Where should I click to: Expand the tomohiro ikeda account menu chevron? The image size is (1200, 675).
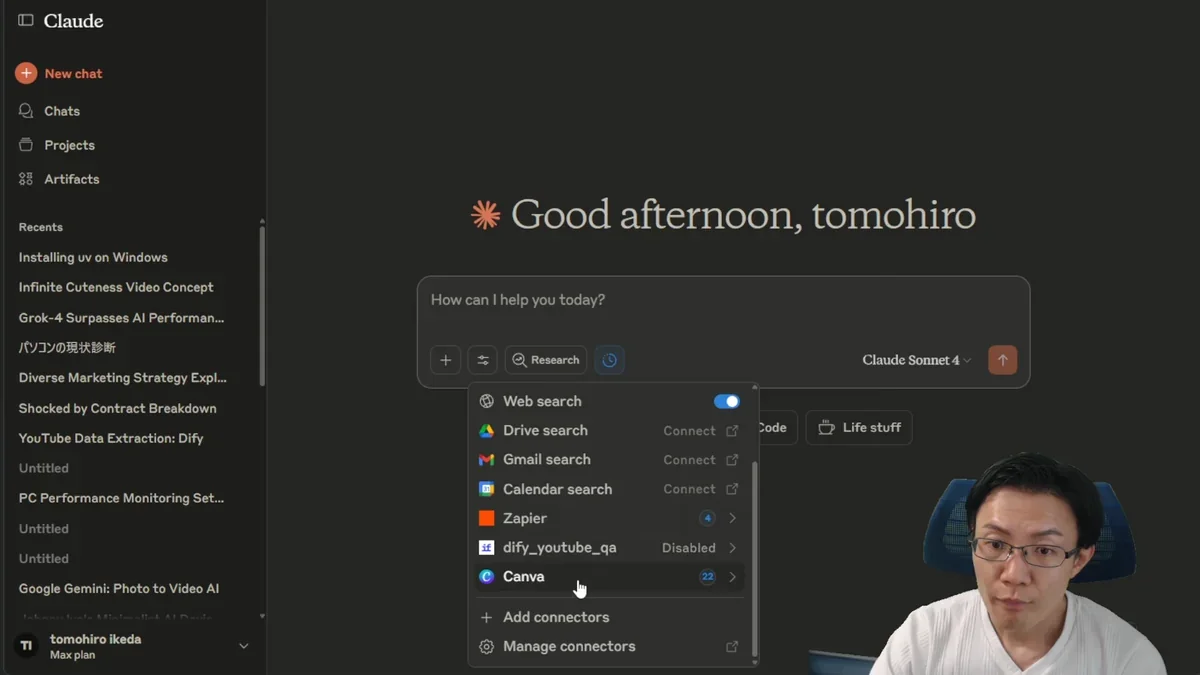pyautogui.click(x=244, y=646)
